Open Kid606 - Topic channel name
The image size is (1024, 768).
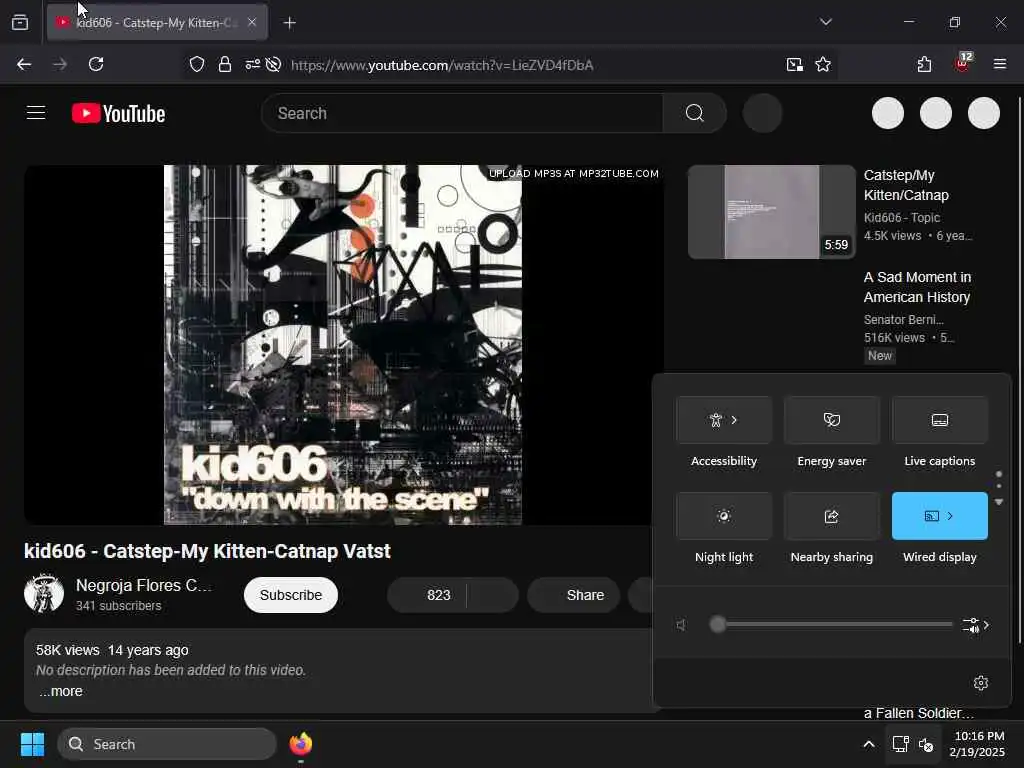(901, 217)
